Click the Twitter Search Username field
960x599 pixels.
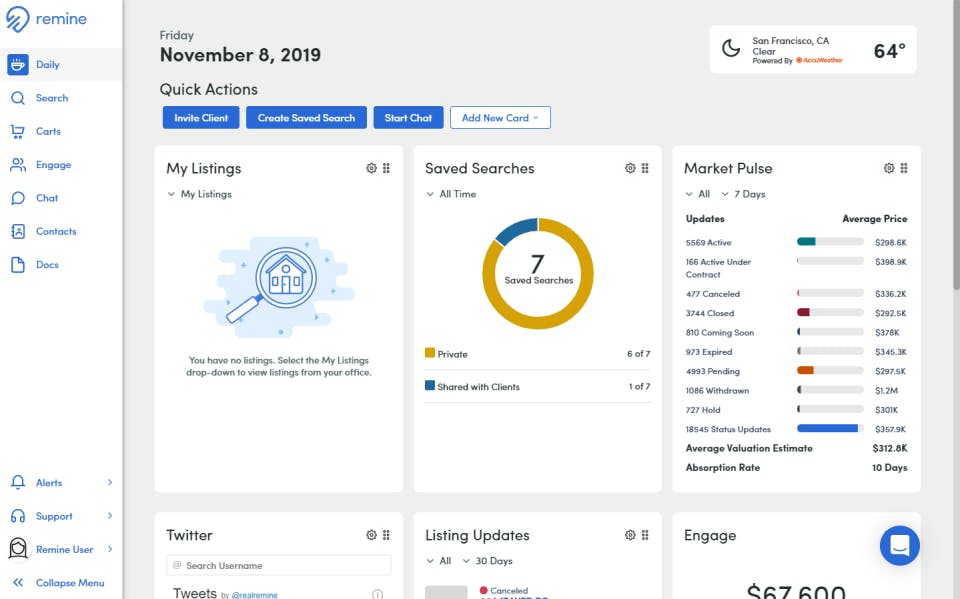coord(278,564)
